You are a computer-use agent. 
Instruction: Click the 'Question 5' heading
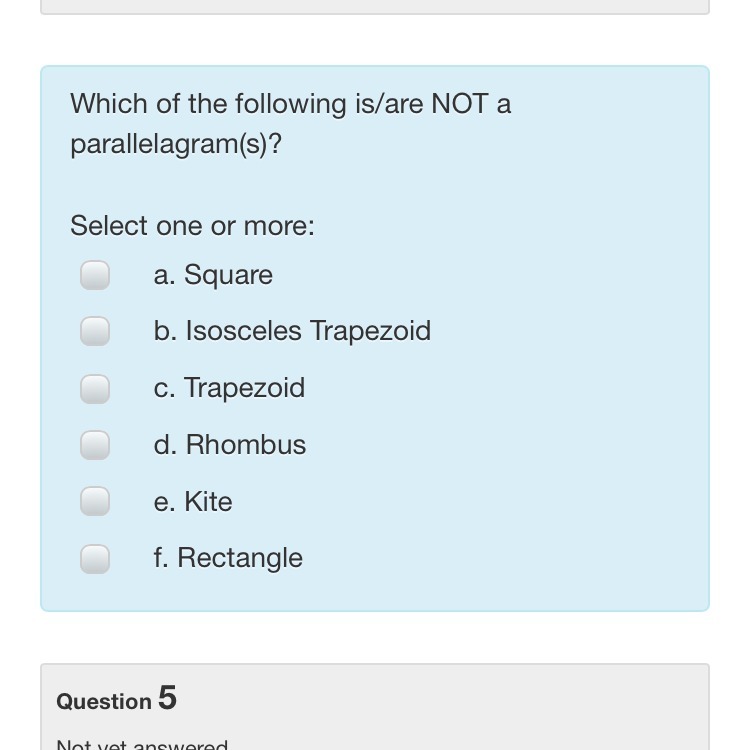[x=116, y=699]
